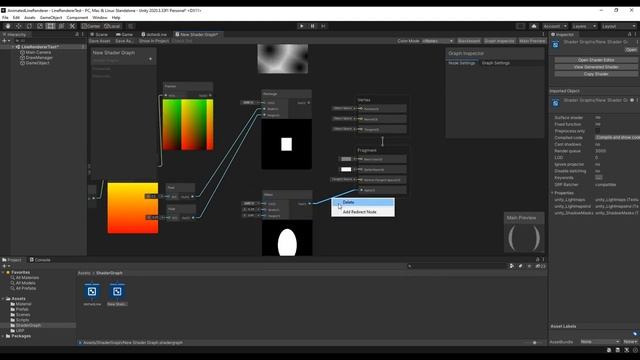640x360 pixels.
Task: Open the Account dropdown
Action: 555,26
